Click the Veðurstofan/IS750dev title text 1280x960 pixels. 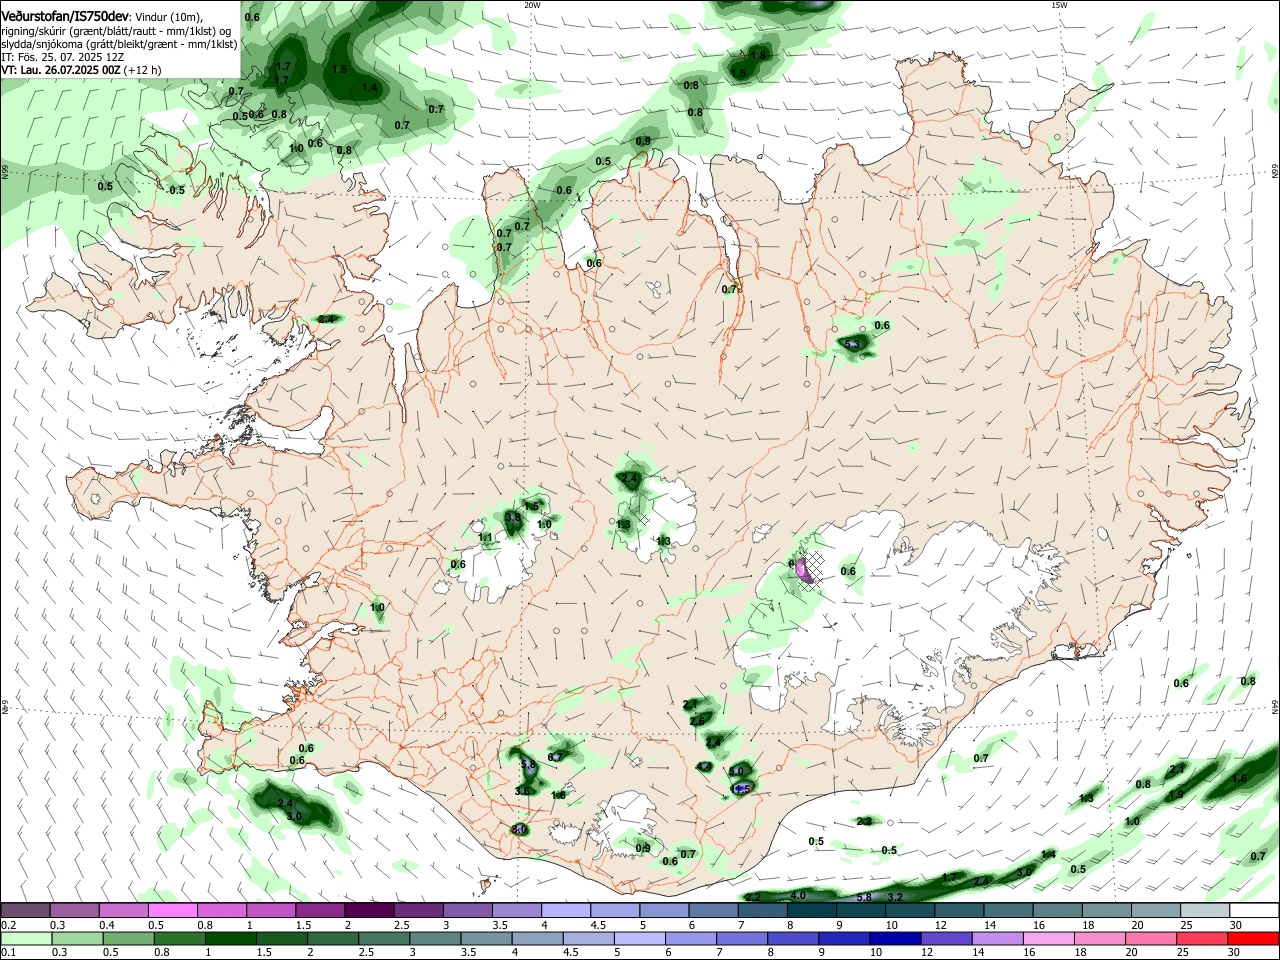coord(65,16)
